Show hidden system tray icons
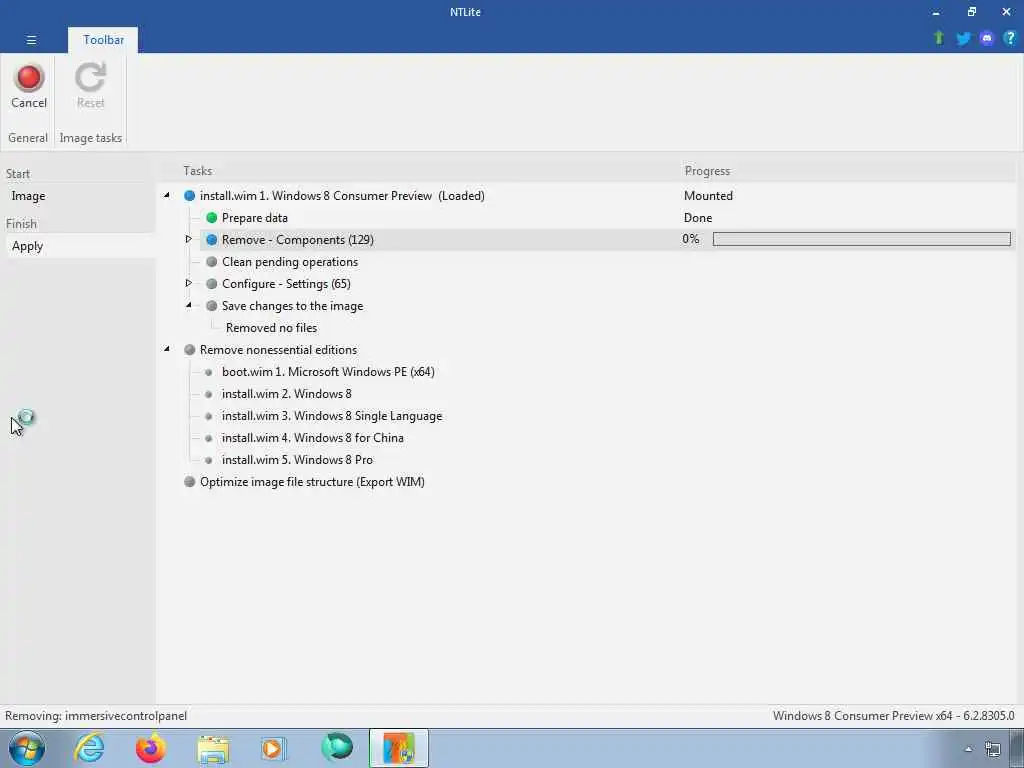This screenshot has width=1024, height=768. tap(968, 749)
